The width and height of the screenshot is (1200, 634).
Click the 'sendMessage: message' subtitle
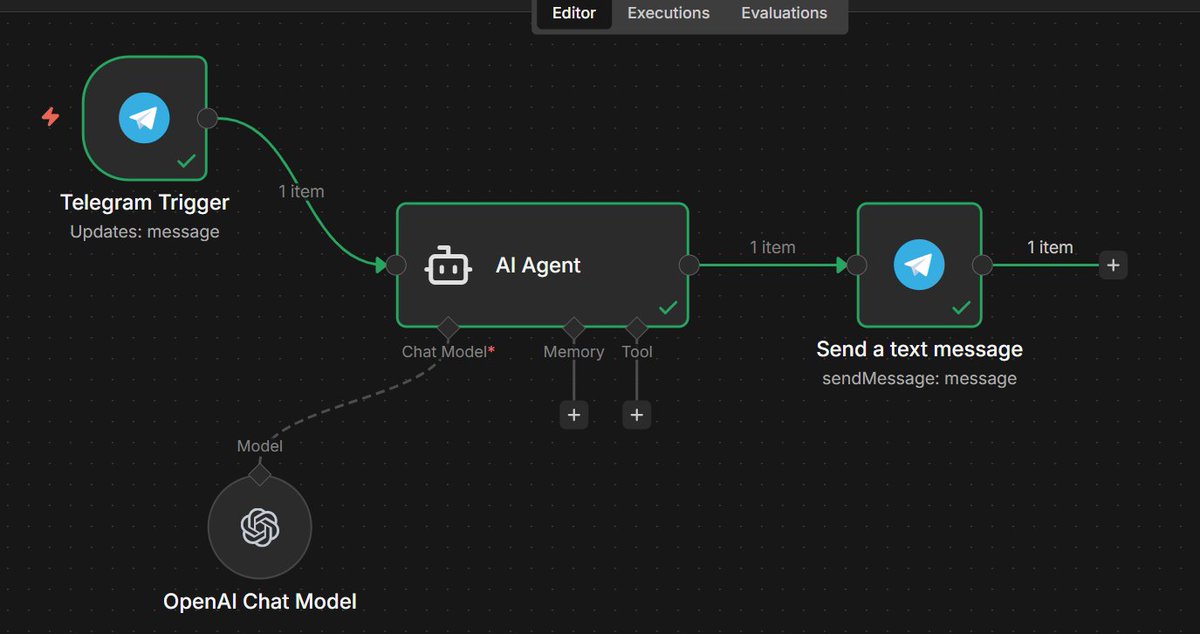coord(919,378)
